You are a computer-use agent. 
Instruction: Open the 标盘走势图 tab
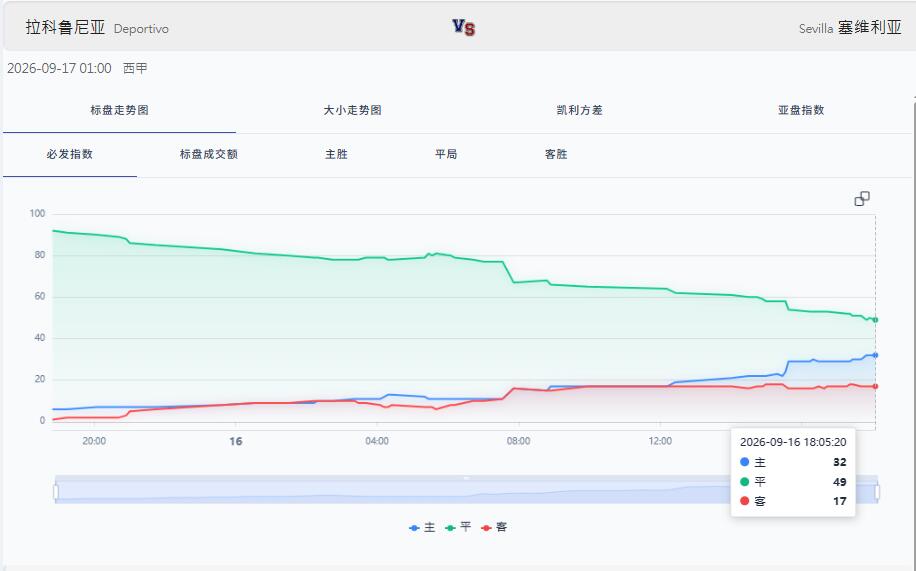(x=119, y=110)
